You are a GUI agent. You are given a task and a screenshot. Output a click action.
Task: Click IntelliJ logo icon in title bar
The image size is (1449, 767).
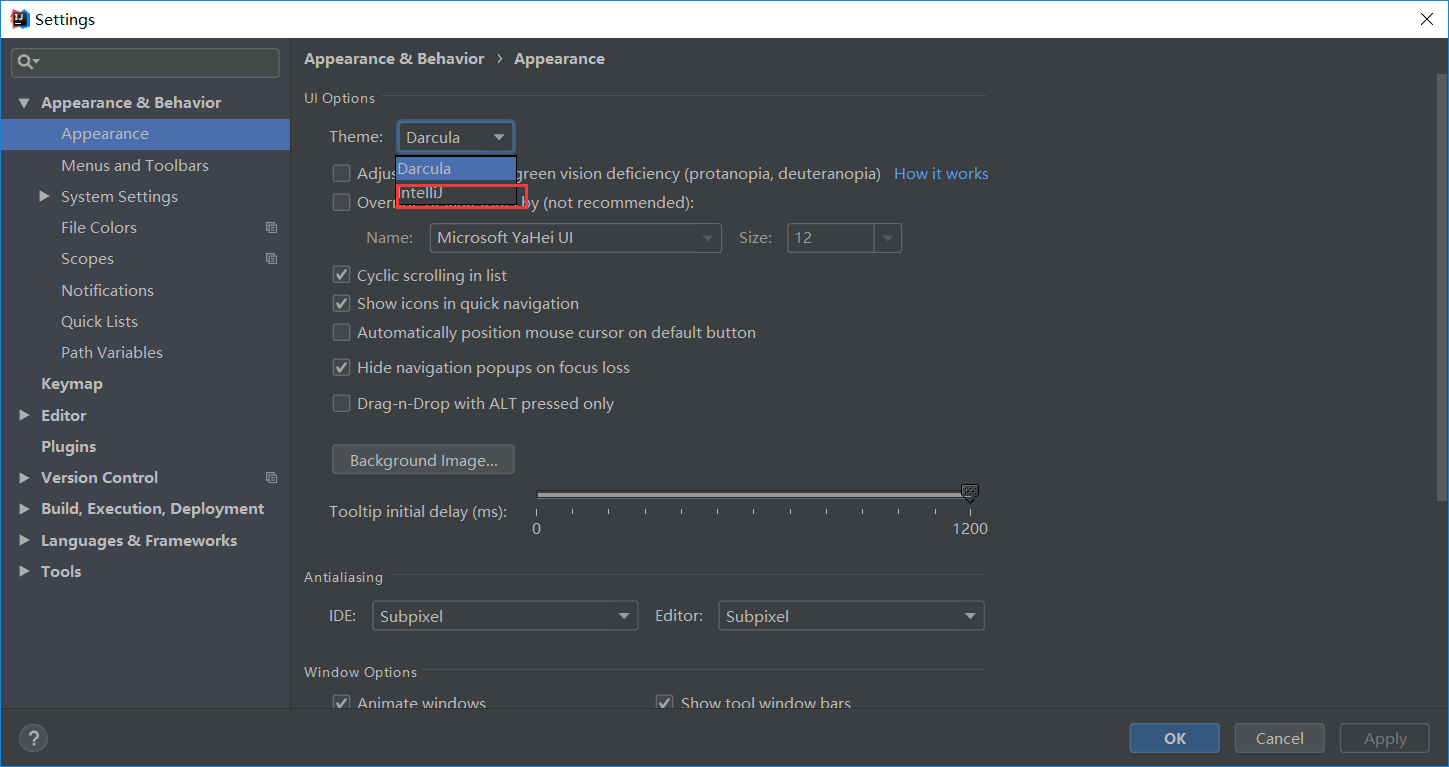19,19
